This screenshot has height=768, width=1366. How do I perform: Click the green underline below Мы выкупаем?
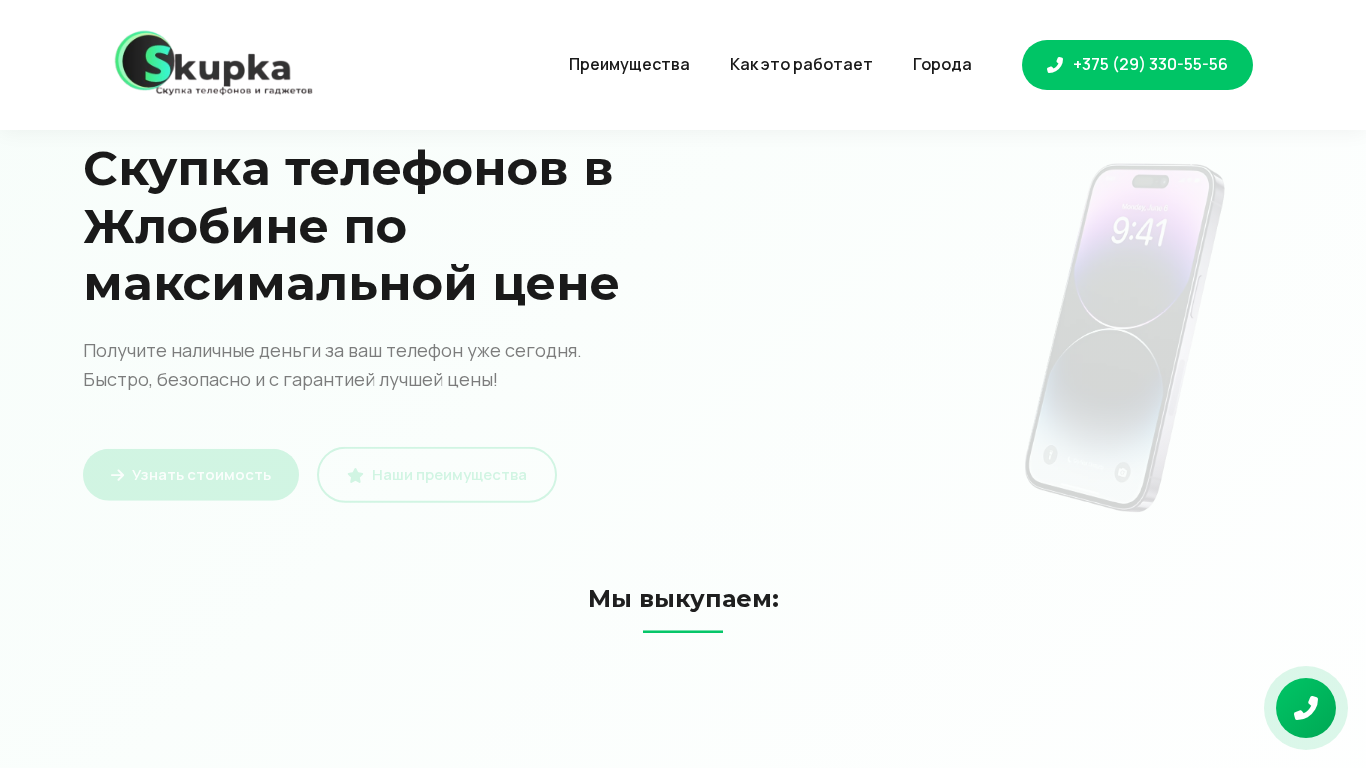pos(683,632)
